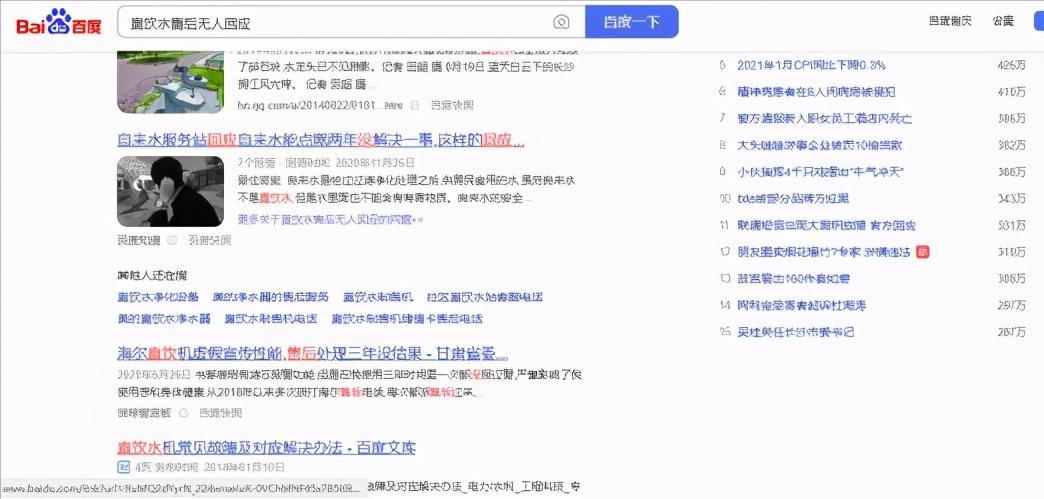1044x499 pixels.
Task: Open hot search 2021年1月CPI同比下降0.3%
Action: click(x=811, y=65)
